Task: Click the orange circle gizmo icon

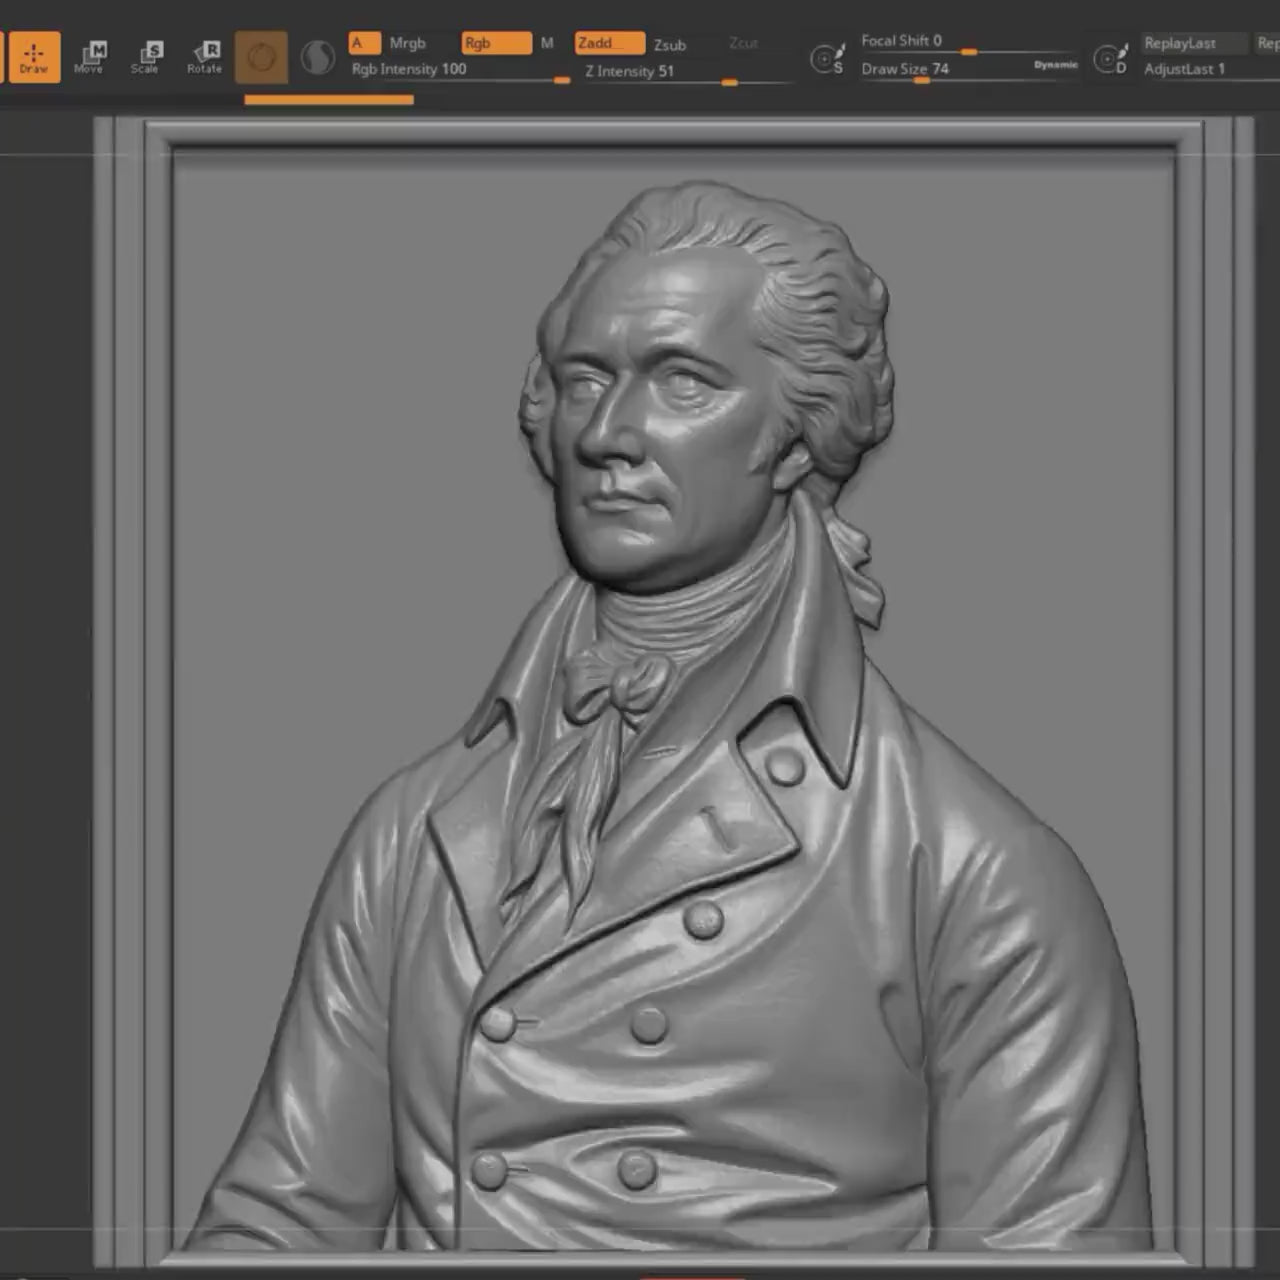Action: coord(262,57)
